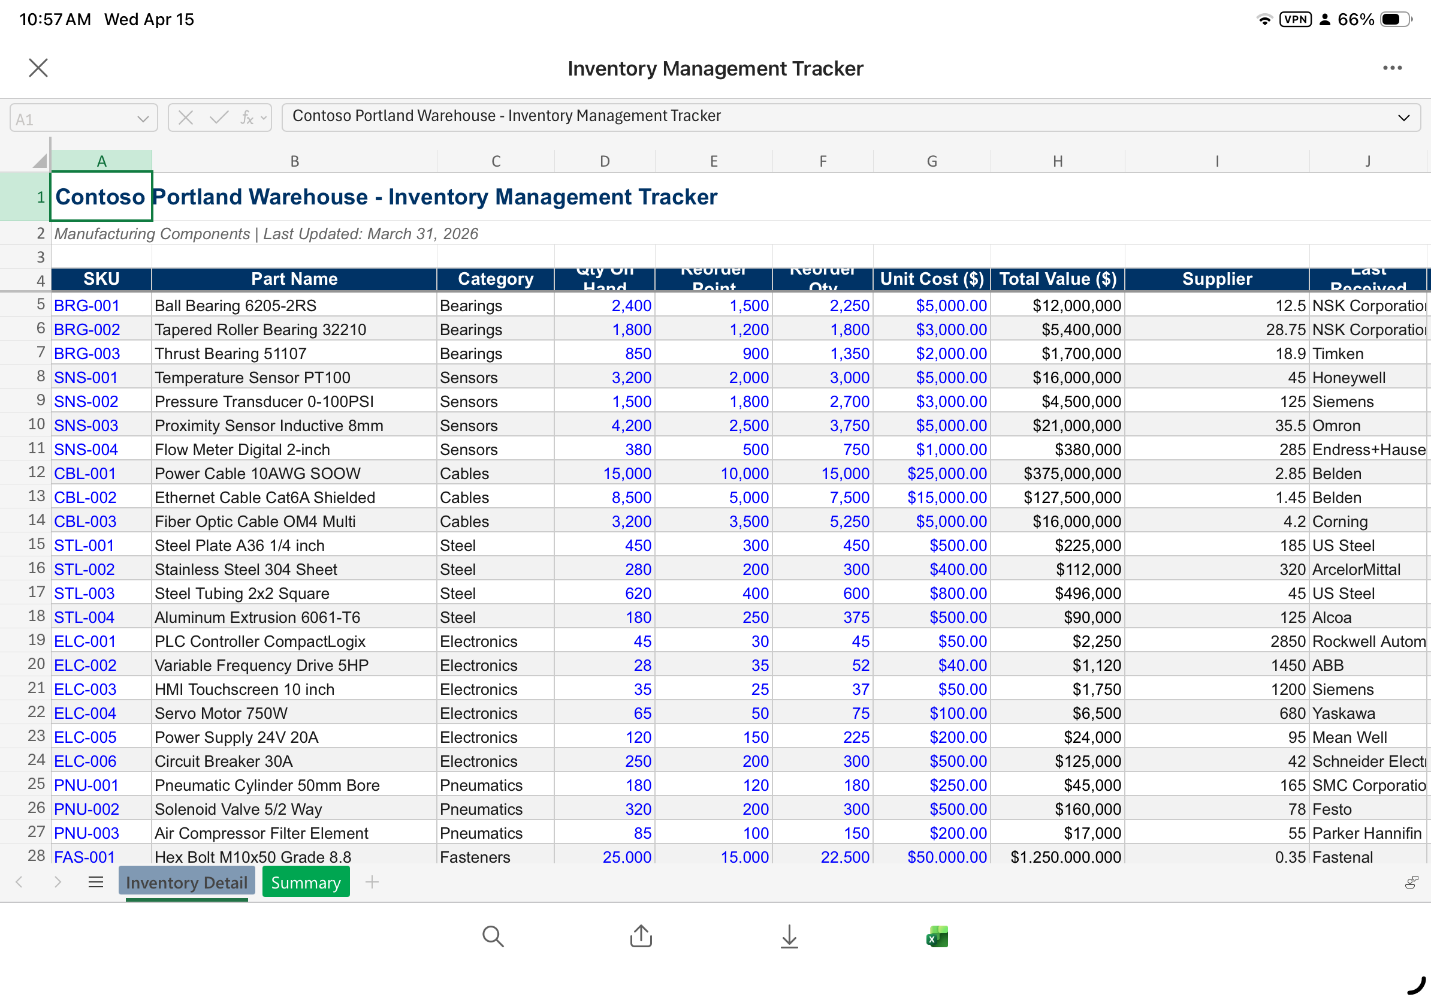This screenshot has height=1000, width=1431.
Task: Open the file in Excel app icon
Action: pos(937,936)
